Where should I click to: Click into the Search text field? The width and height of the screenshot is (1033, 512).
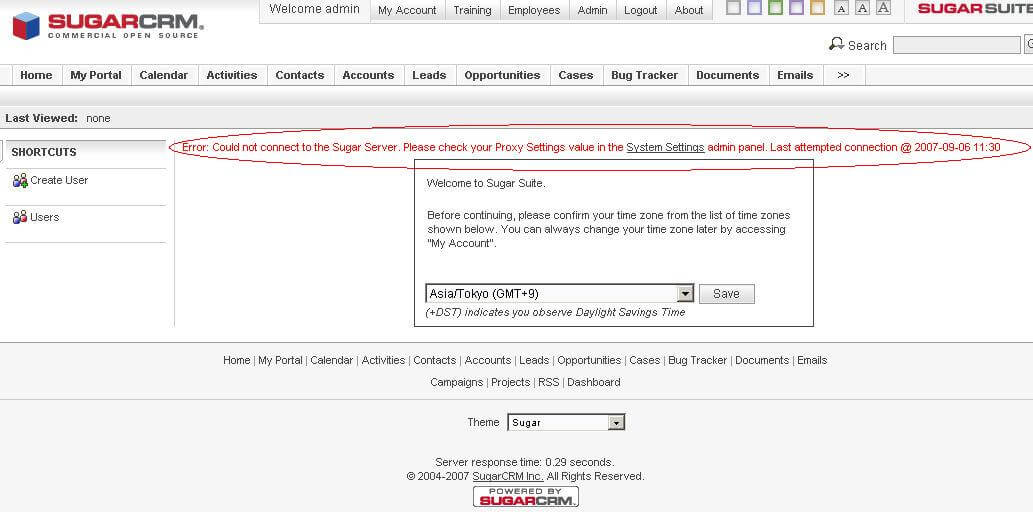tap(956, 45)
